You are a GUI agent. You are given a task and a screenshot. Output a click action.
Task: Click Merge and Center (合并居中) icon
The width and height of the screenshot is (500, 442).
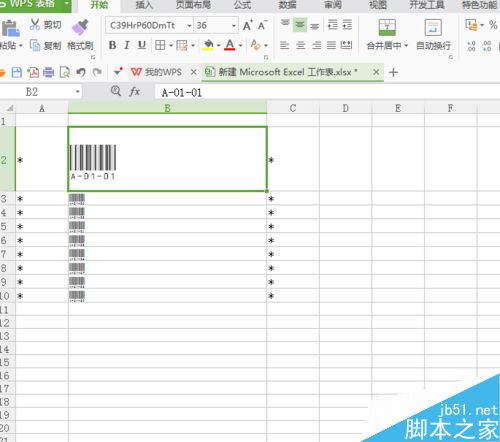click(387, 27)
